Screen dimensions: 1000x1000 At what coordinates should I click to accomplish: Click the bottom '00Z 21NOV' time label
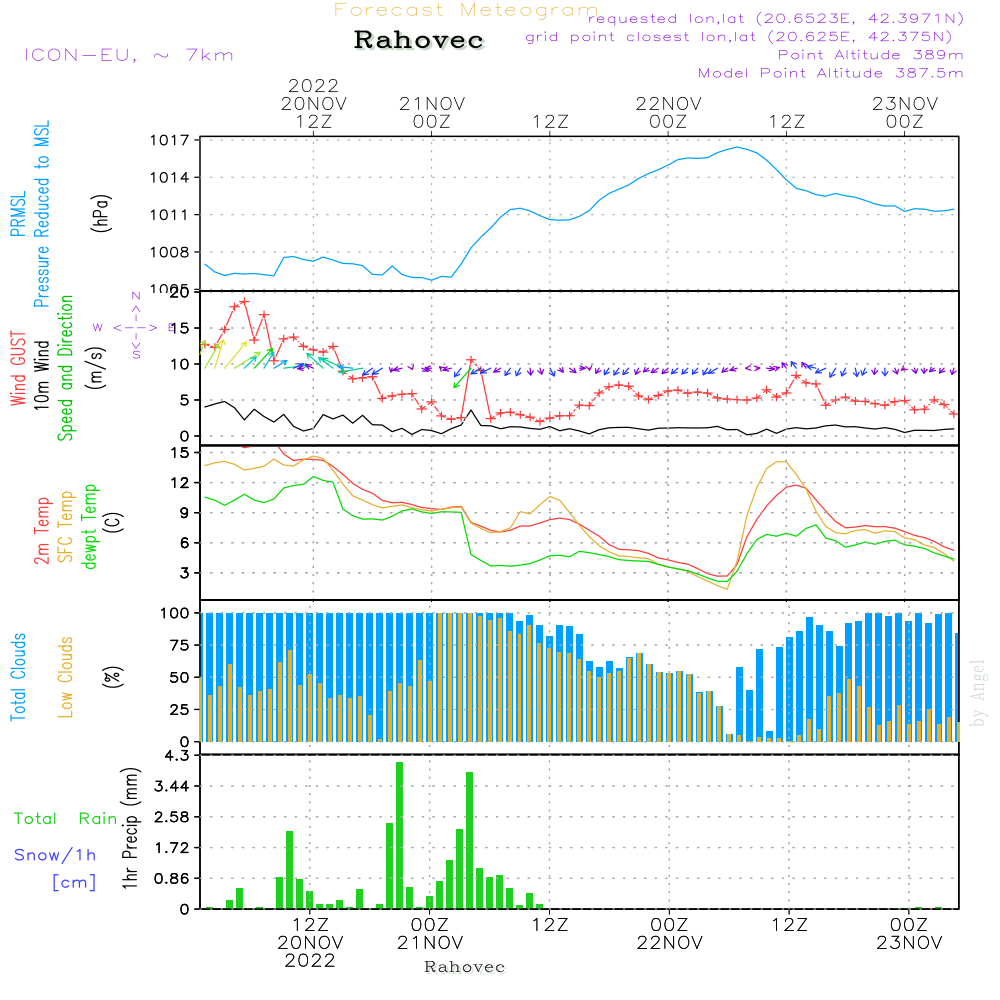430,934
